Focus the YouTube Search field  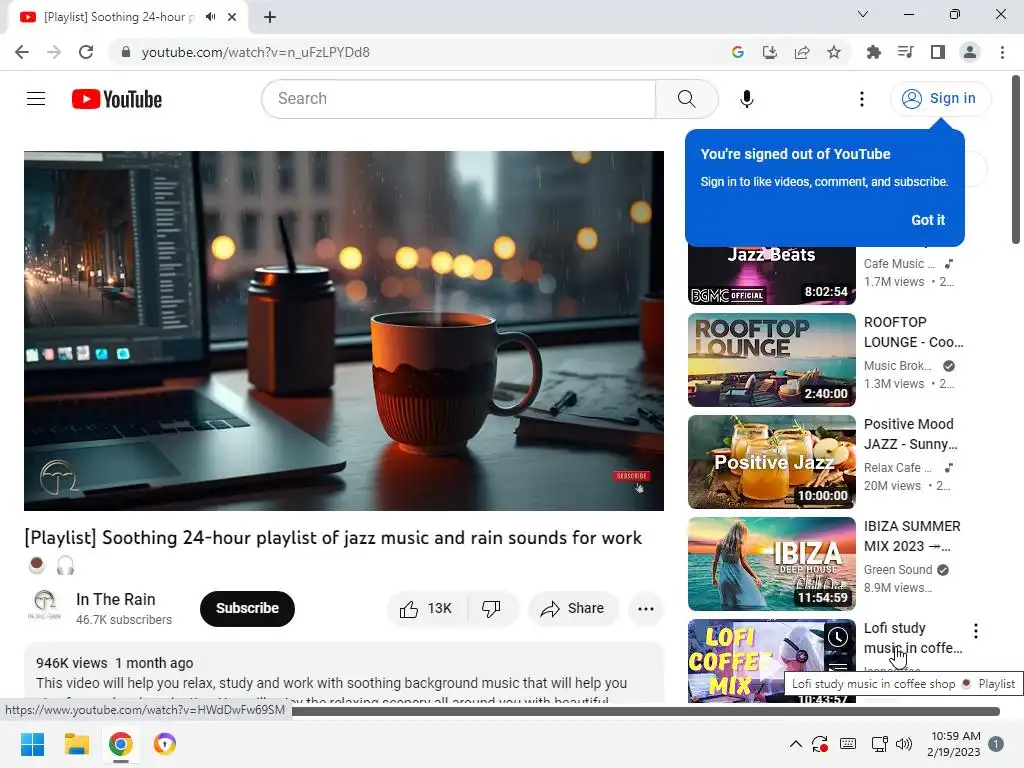point(460,99)
